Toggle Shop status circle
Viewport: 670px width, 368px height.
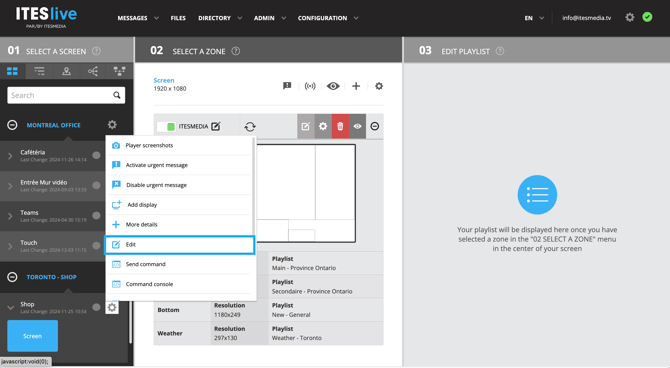(x=97, y=307)
